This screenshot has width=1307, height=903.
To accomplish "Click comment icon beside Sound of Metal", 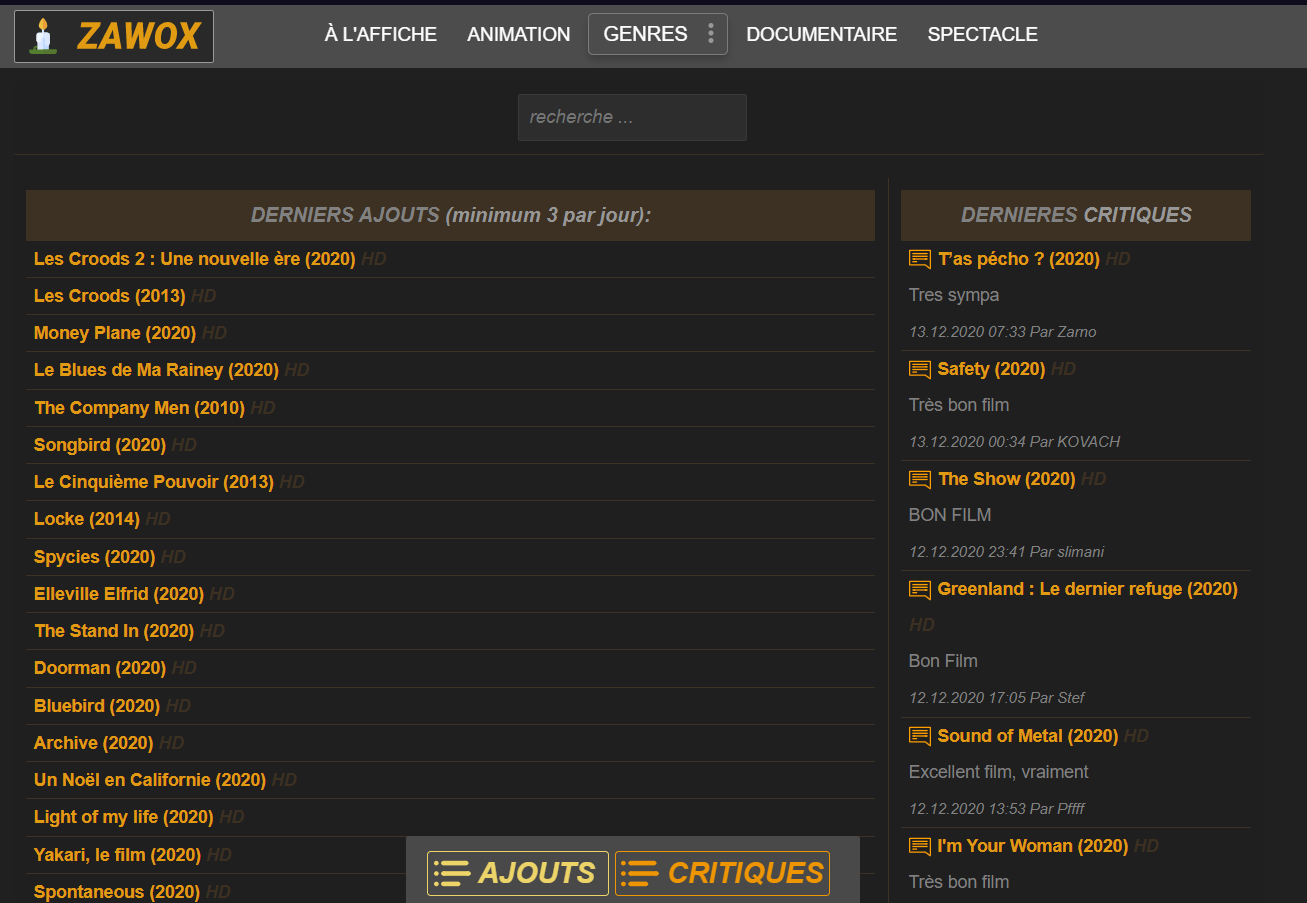I will click(x=920, y=736).
